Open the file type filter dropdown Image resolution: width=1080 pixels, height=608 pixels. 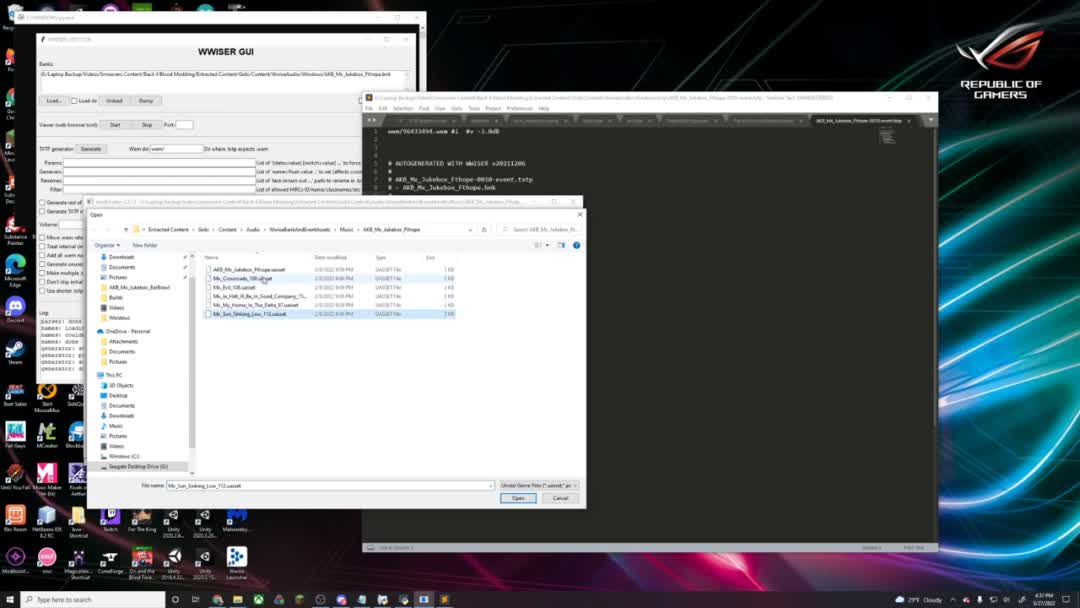click(x=539, y=485)
